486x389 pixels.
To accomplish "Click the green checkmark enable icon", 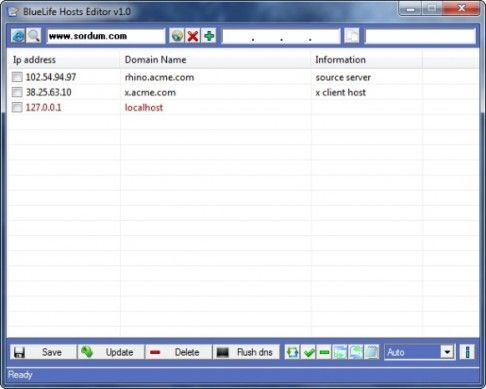I will [x=308, y=352].
